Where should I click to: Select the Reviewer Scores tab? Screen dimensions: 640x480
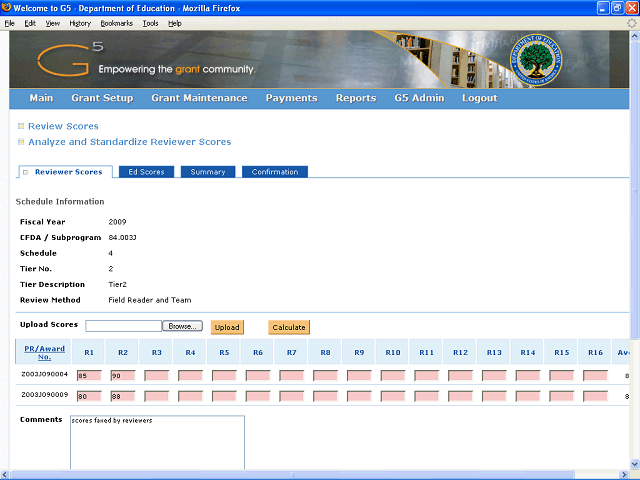click(x=66, y=172)
